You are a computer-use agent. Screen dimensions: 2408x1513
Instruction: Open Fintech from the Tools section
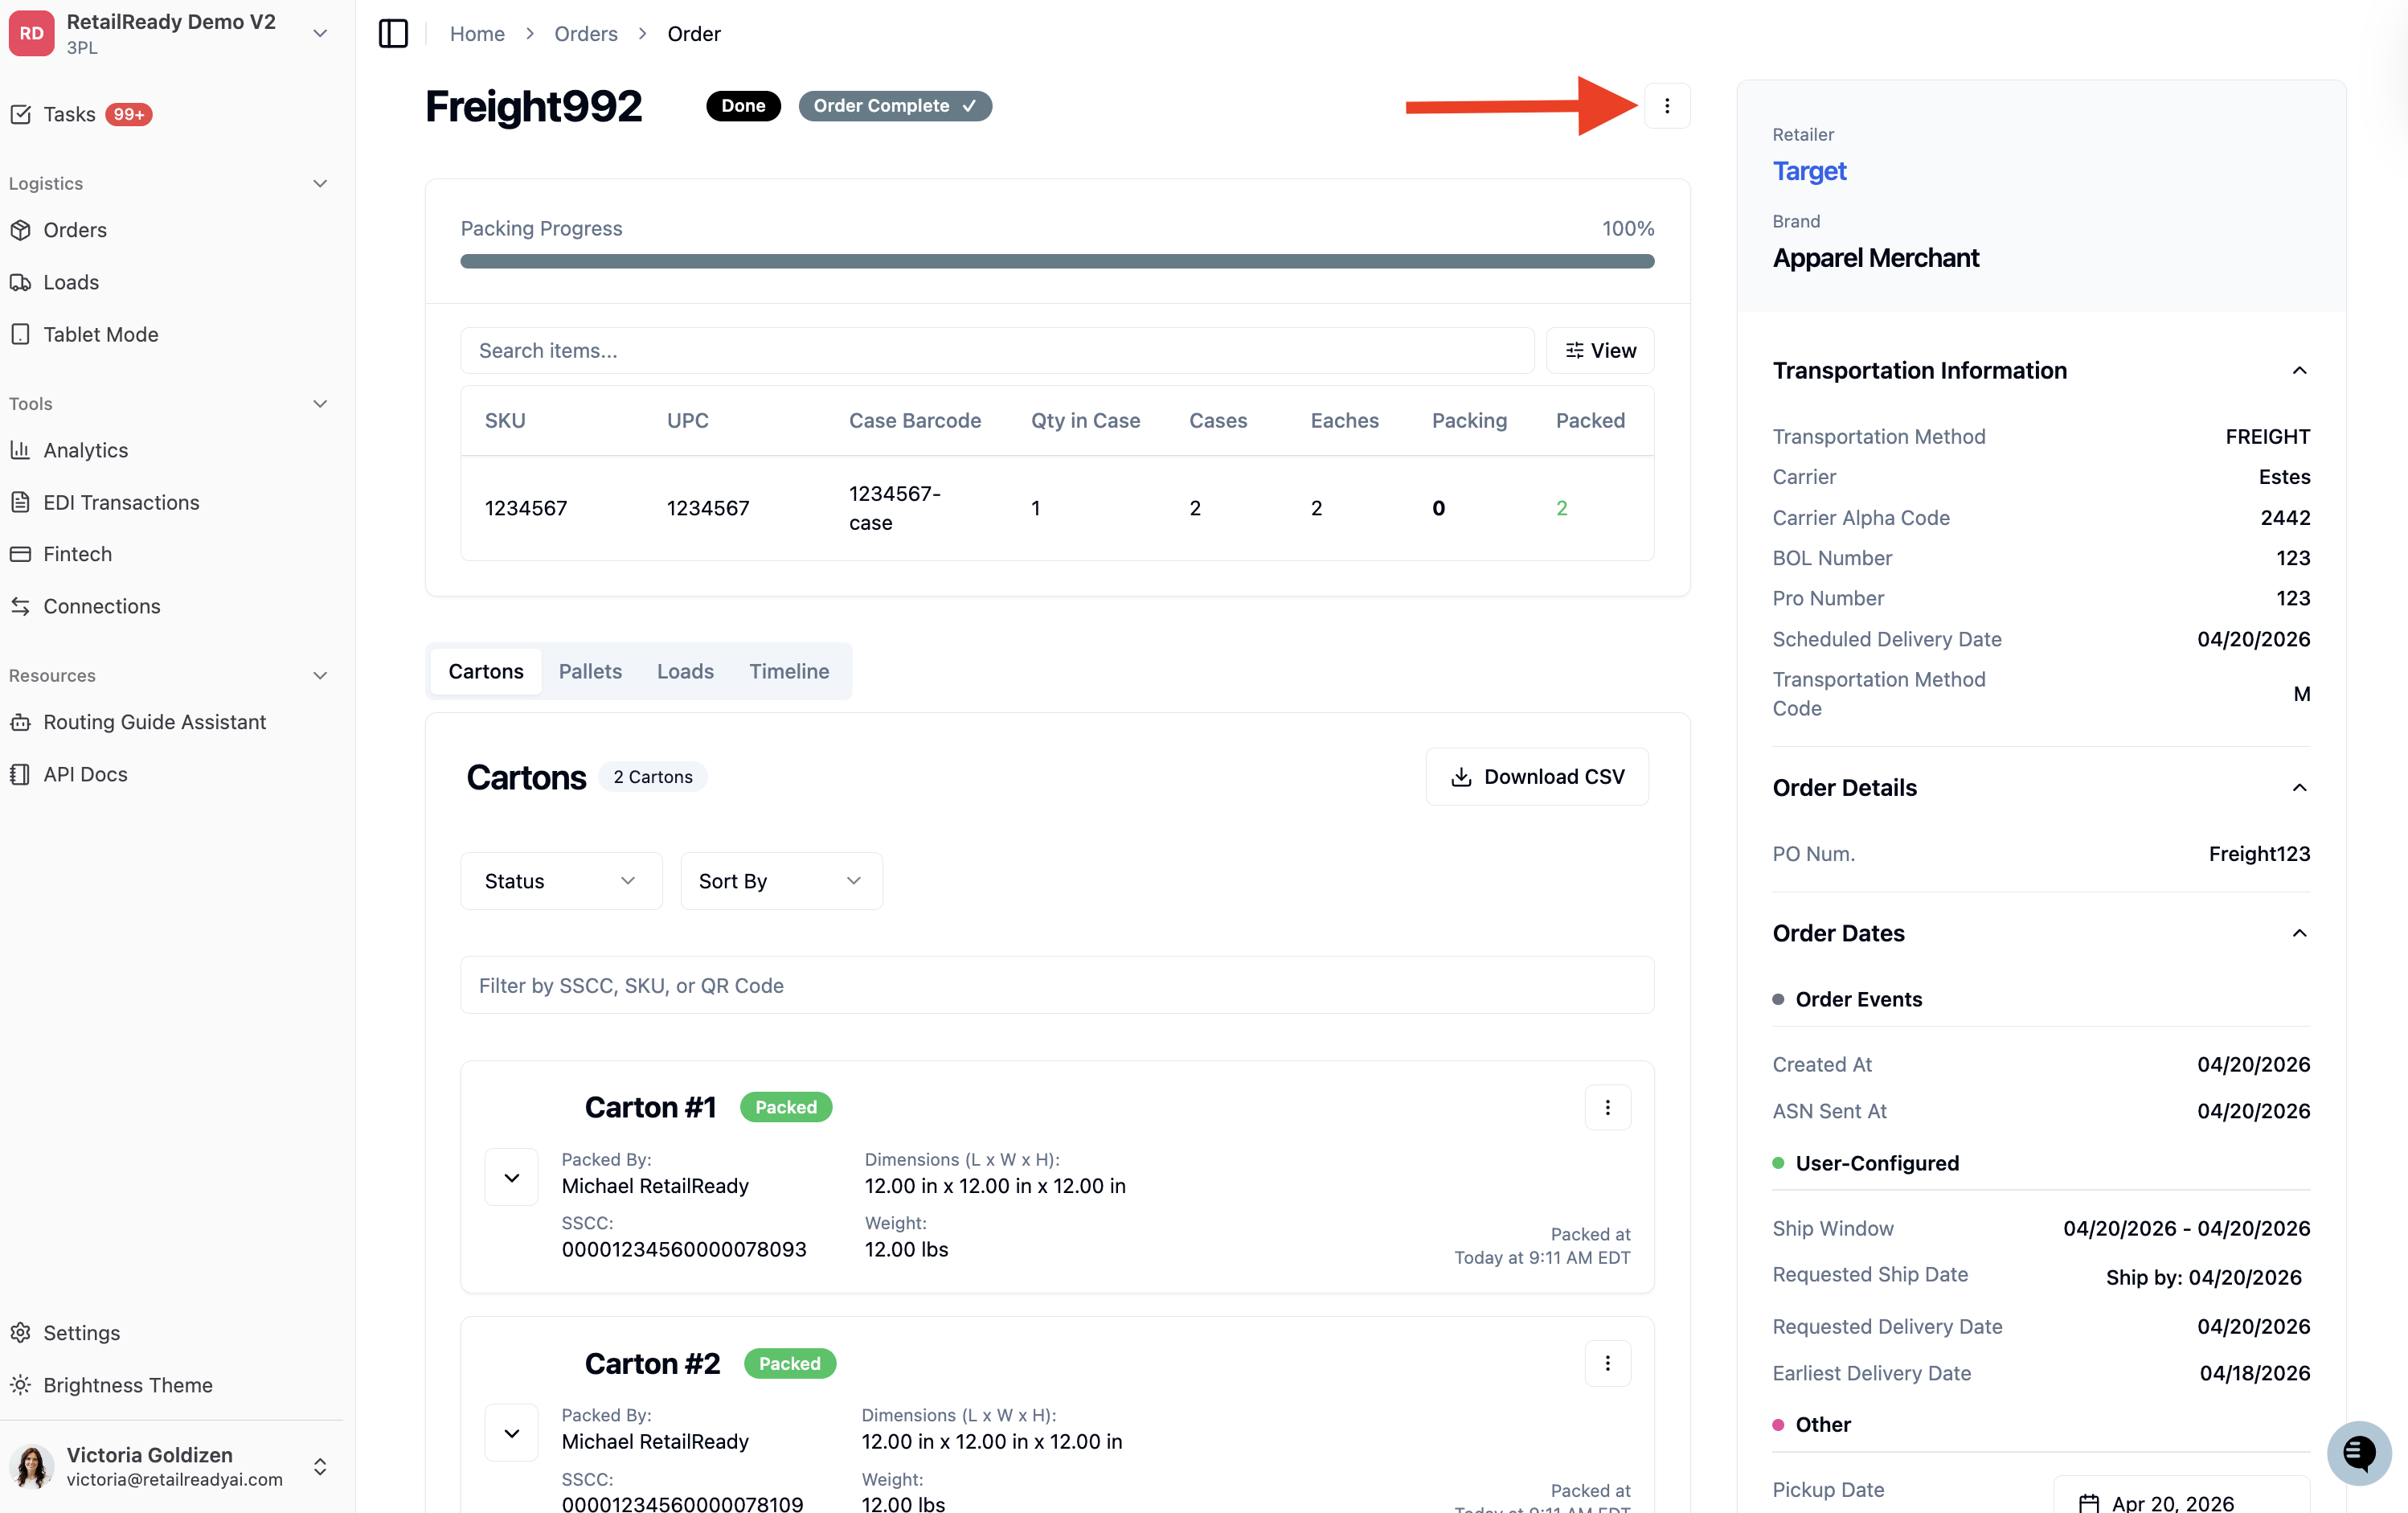tap(77, 554)
